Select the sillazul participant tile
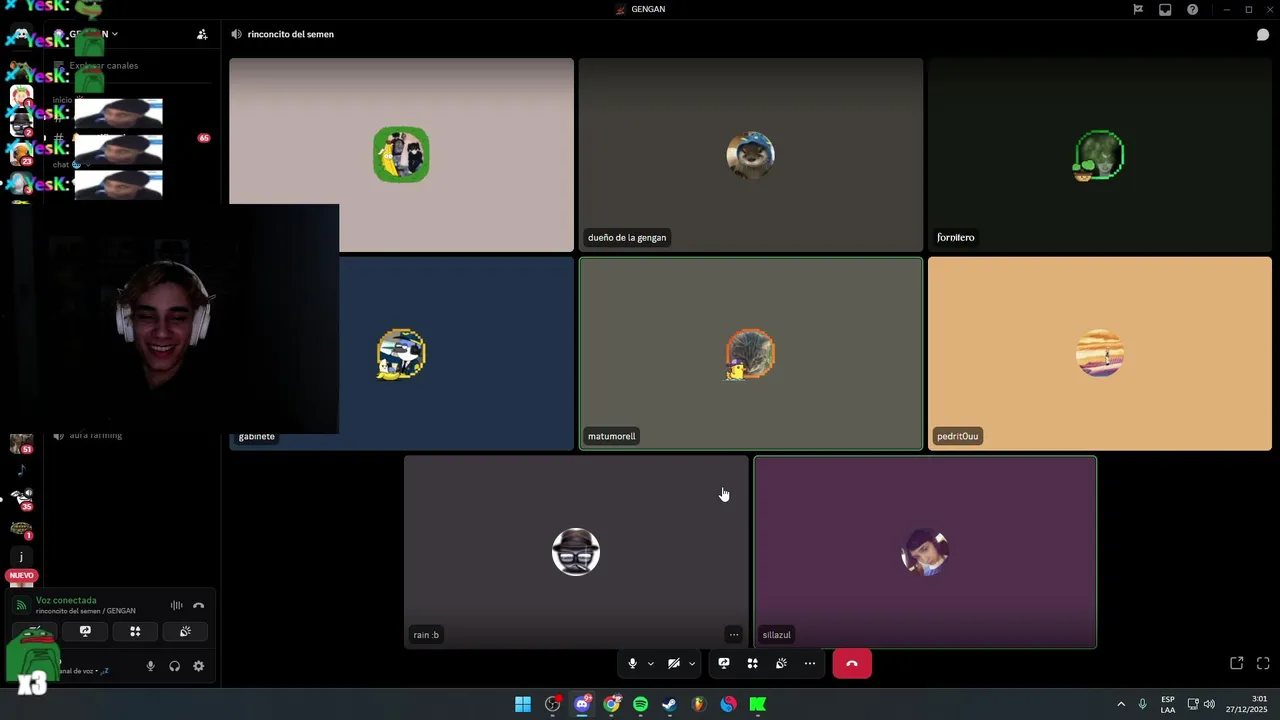The image size is (1280, 720). 925,552
